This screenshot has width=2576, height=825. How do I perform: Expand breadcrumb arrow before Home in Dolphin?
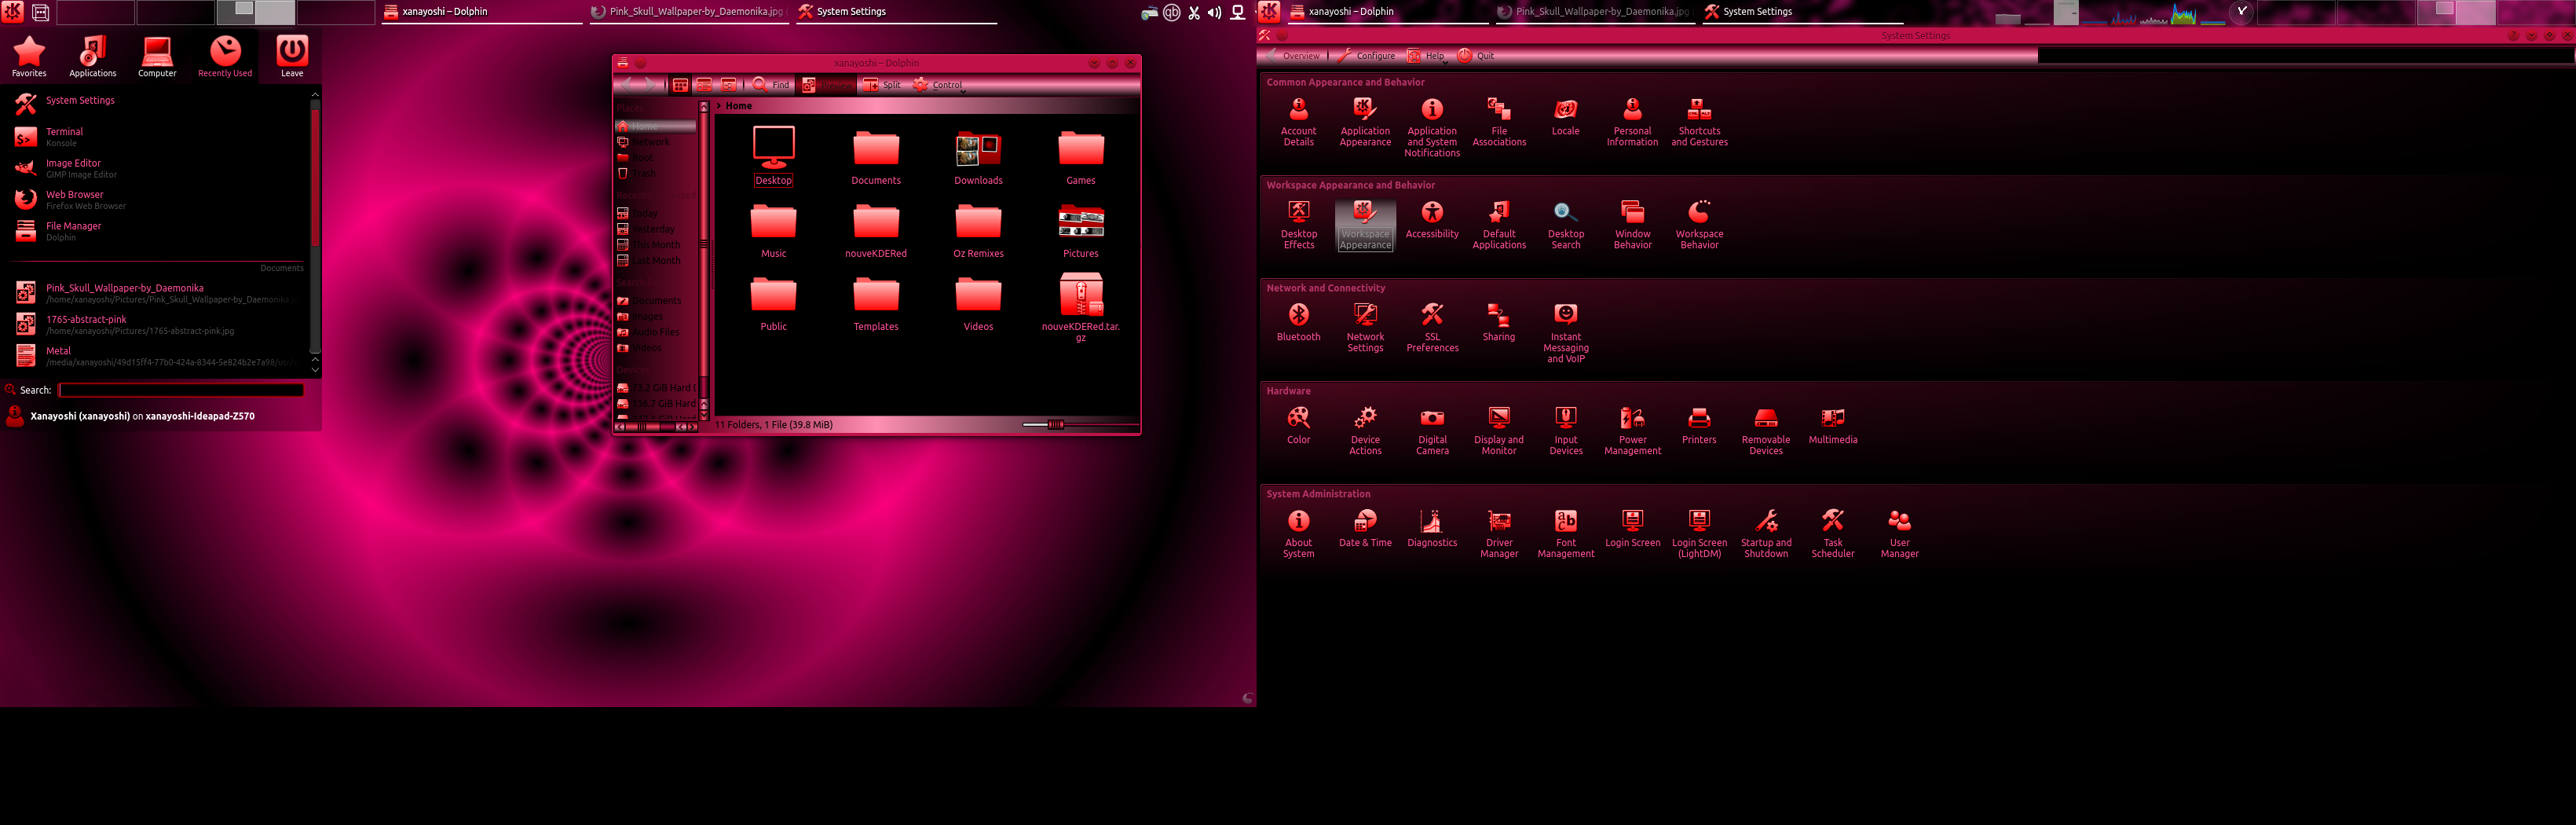(718, 106)
